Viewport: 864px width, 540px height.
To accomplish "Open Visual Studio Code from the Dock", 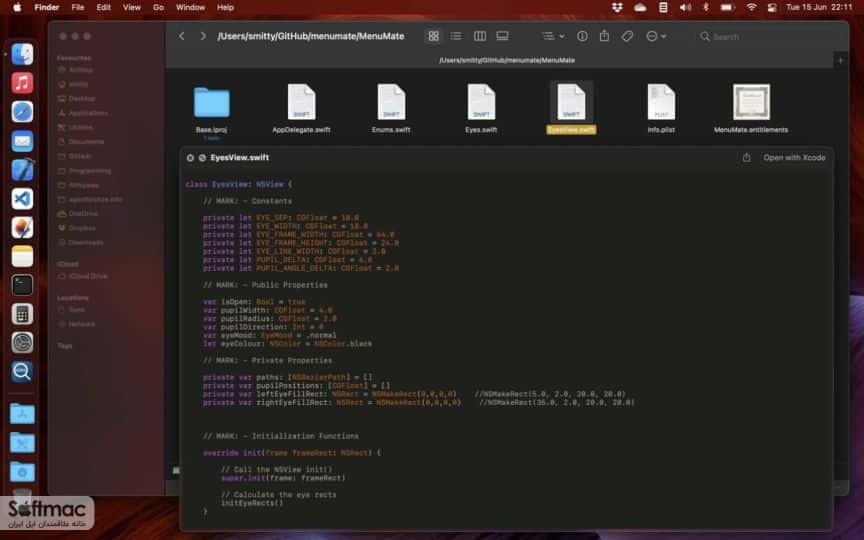I will (22, 199).
